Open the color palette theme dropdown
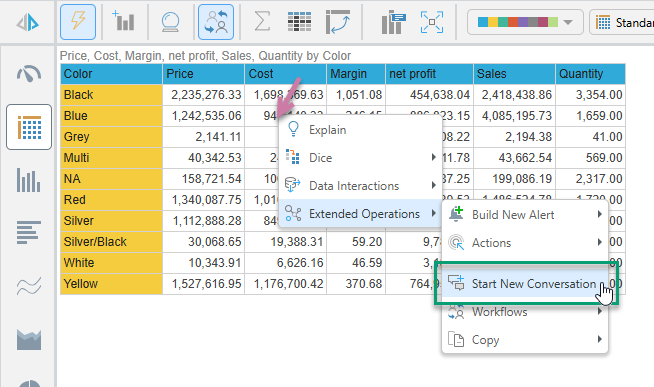 525,22
